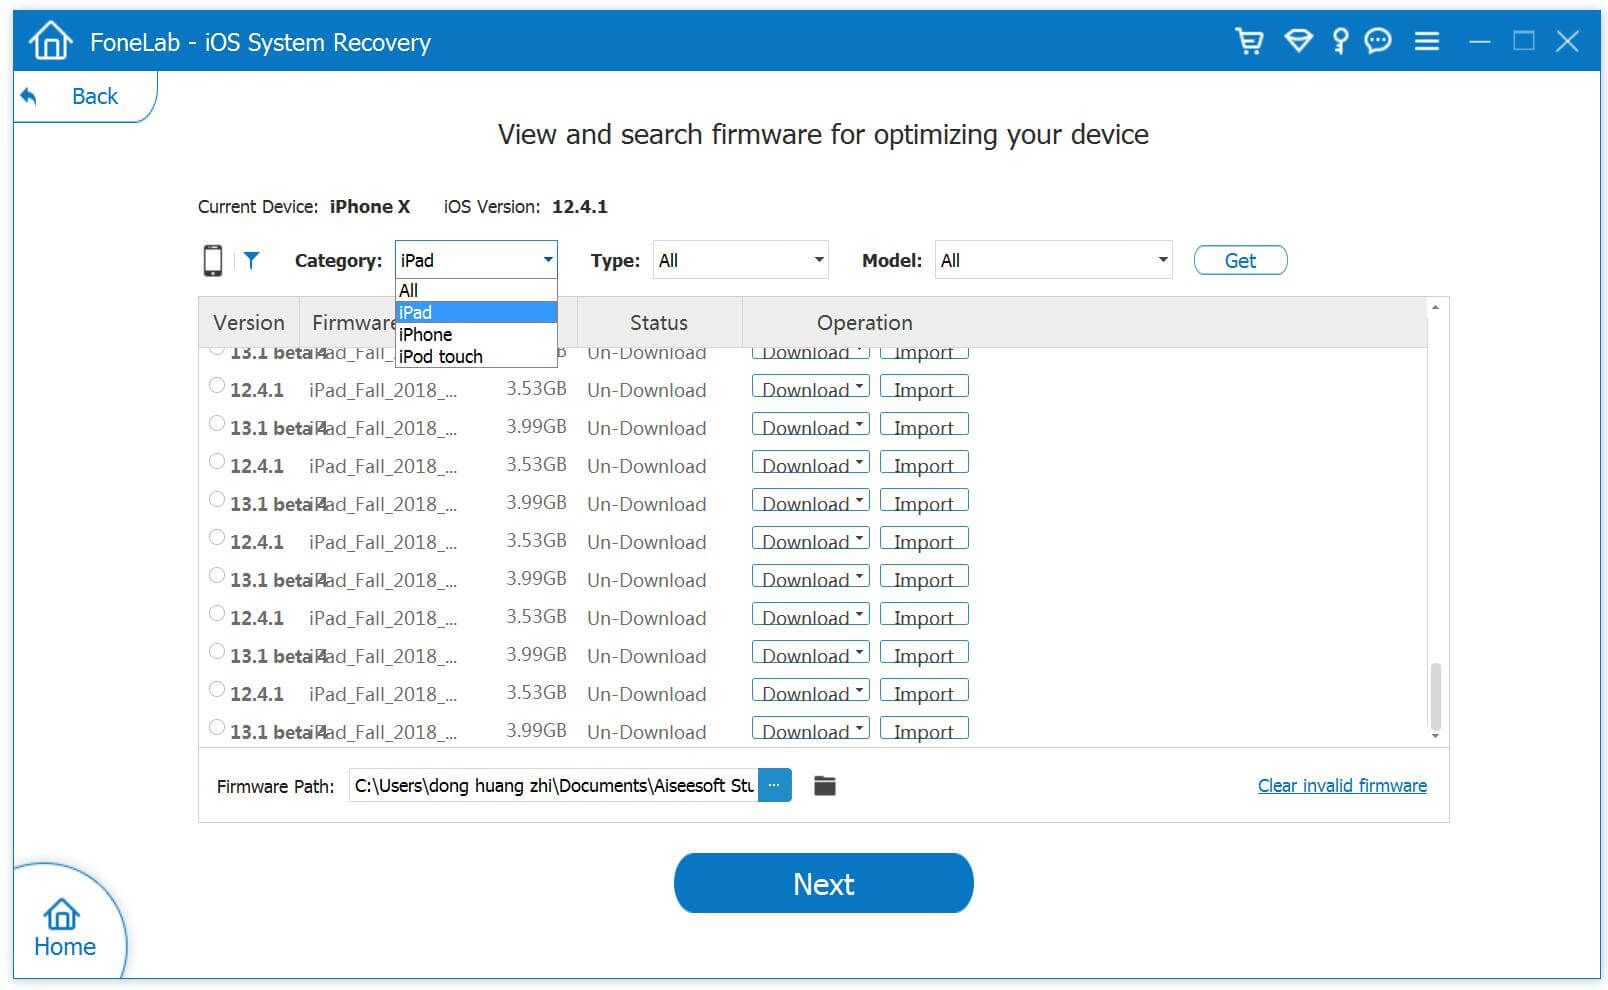Click the Get button
The width and height of the screenshot is (1608, 990).
1240,260
